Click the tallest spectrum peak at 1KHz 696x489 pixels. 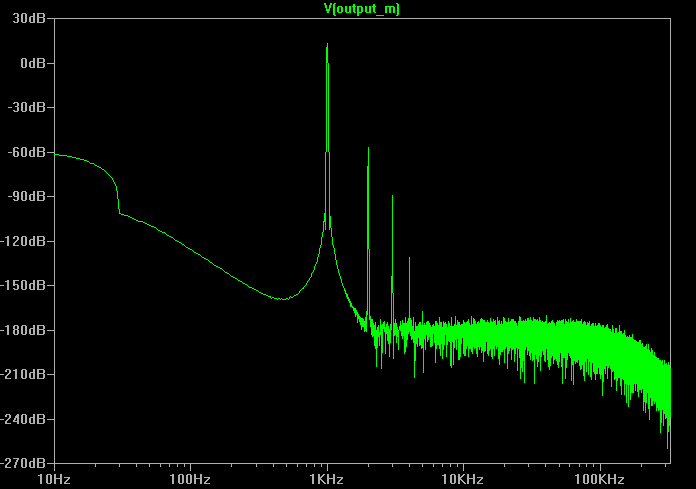(x=327, y=44)
